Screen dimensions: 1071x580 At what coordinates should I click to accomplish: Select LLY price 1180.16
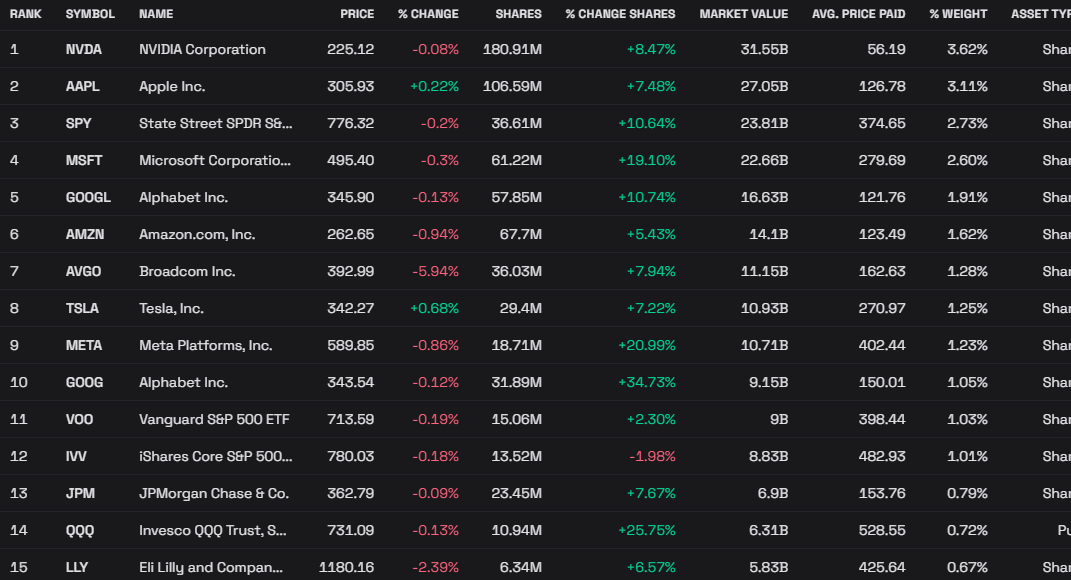coord(346,566)
